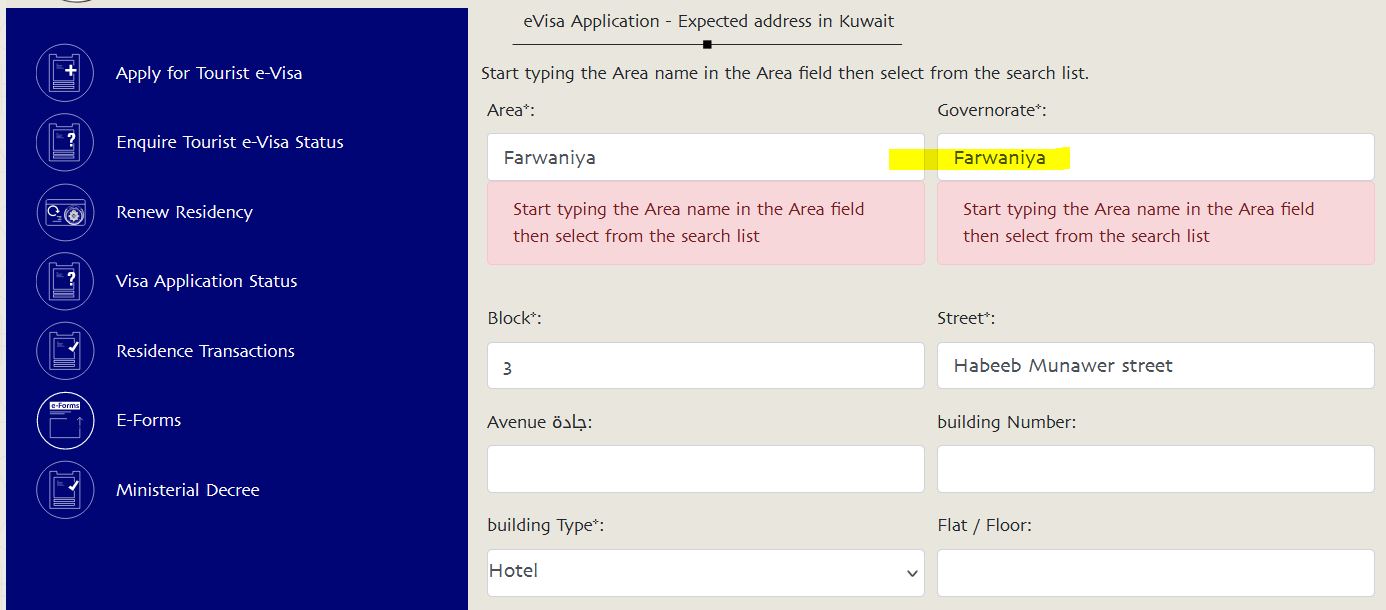The height and width of the screenshot is (610, 1386).
Task: Click the empty building Number field
Action: [1156, 469]
